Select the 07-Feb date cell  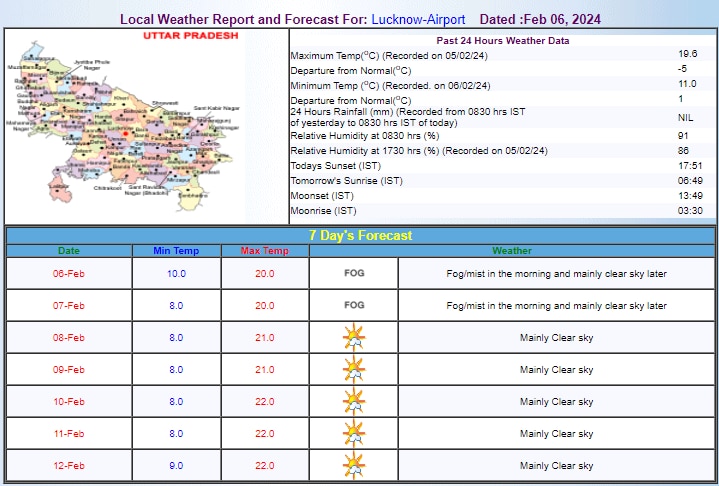click(x=69, y=306)
